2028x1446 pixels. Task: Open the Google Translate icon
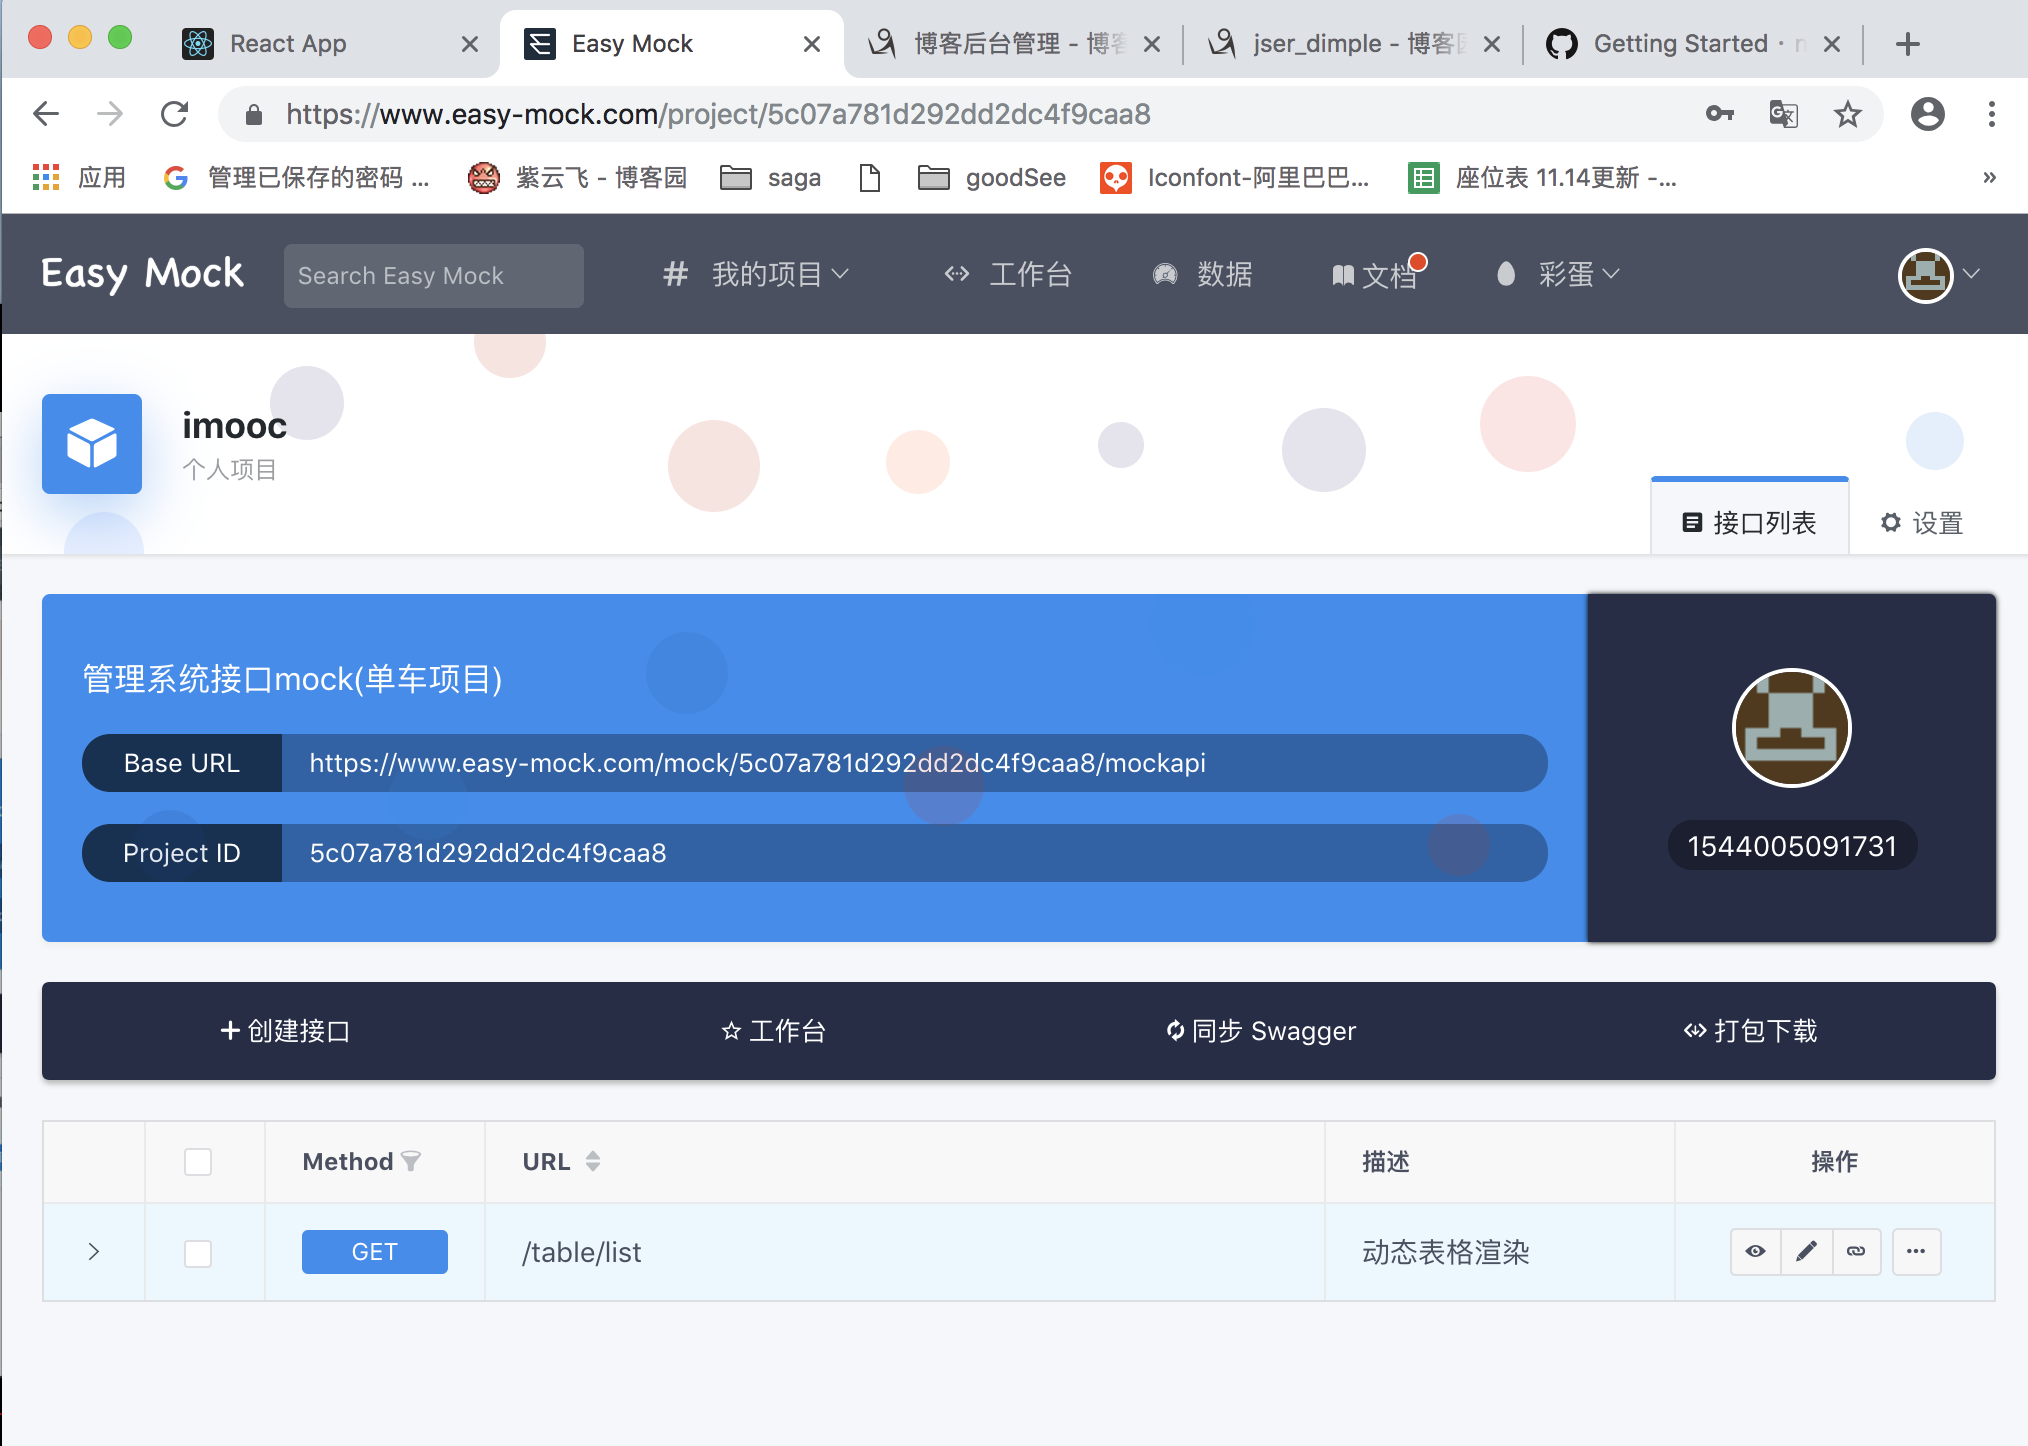tap(1784, 114)
